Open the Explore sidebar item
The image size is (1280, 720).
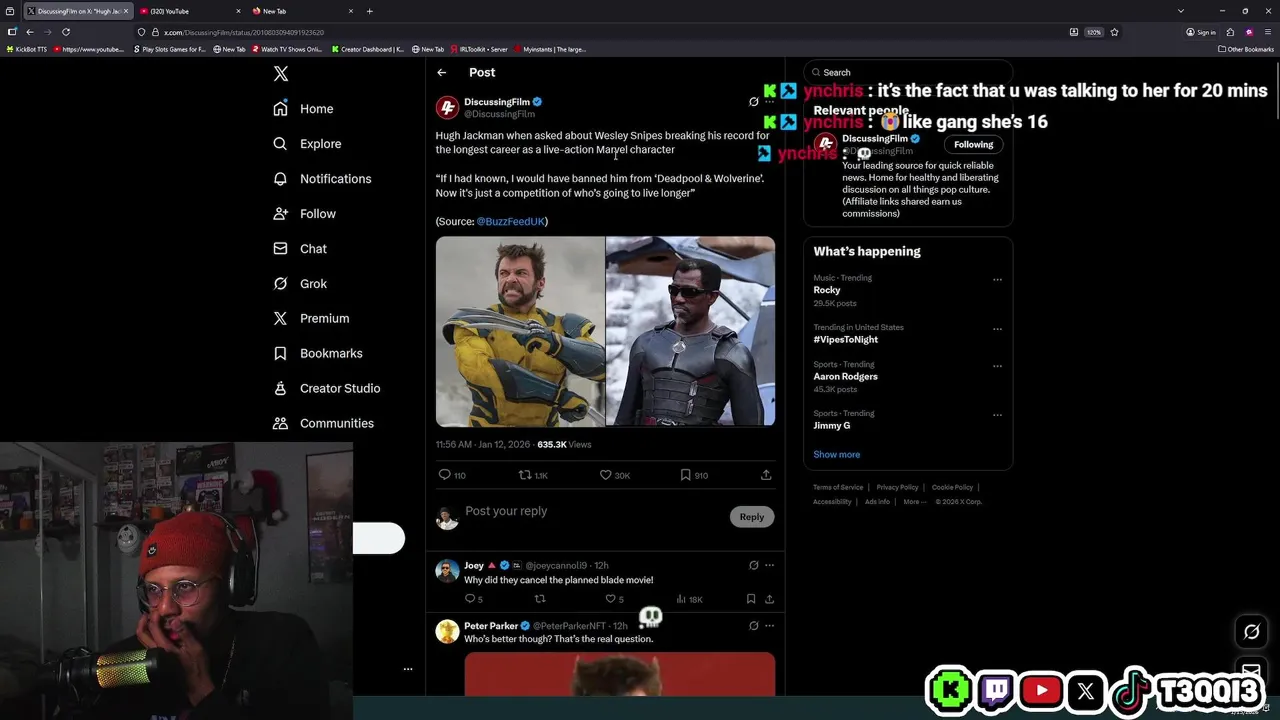click(x=307, y=144)
